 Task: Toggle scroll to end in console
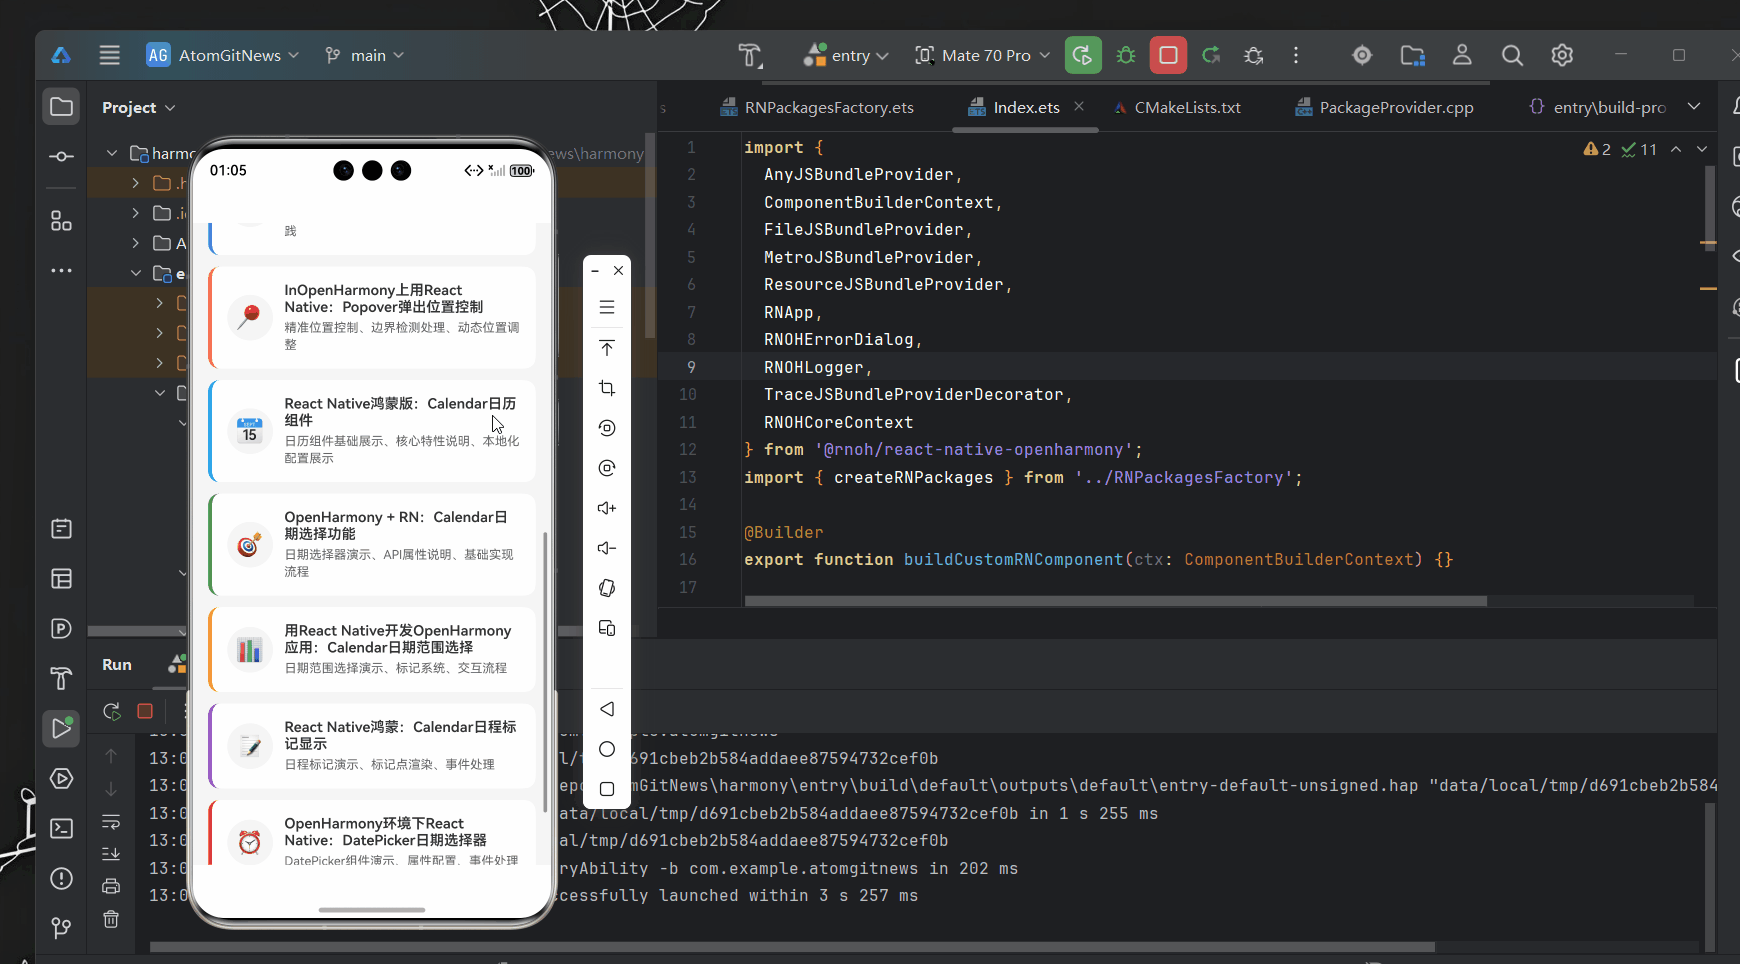(111, 853)
